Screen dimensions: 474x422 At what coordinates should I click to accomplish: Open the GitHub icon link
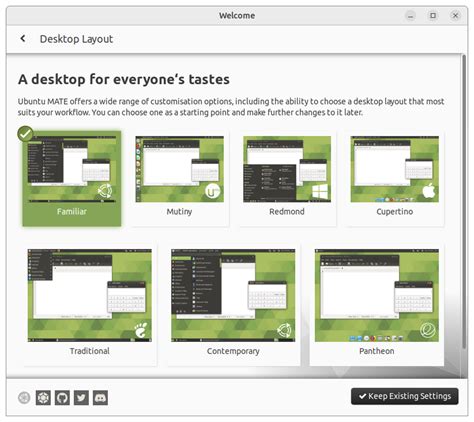click(62, 398)
